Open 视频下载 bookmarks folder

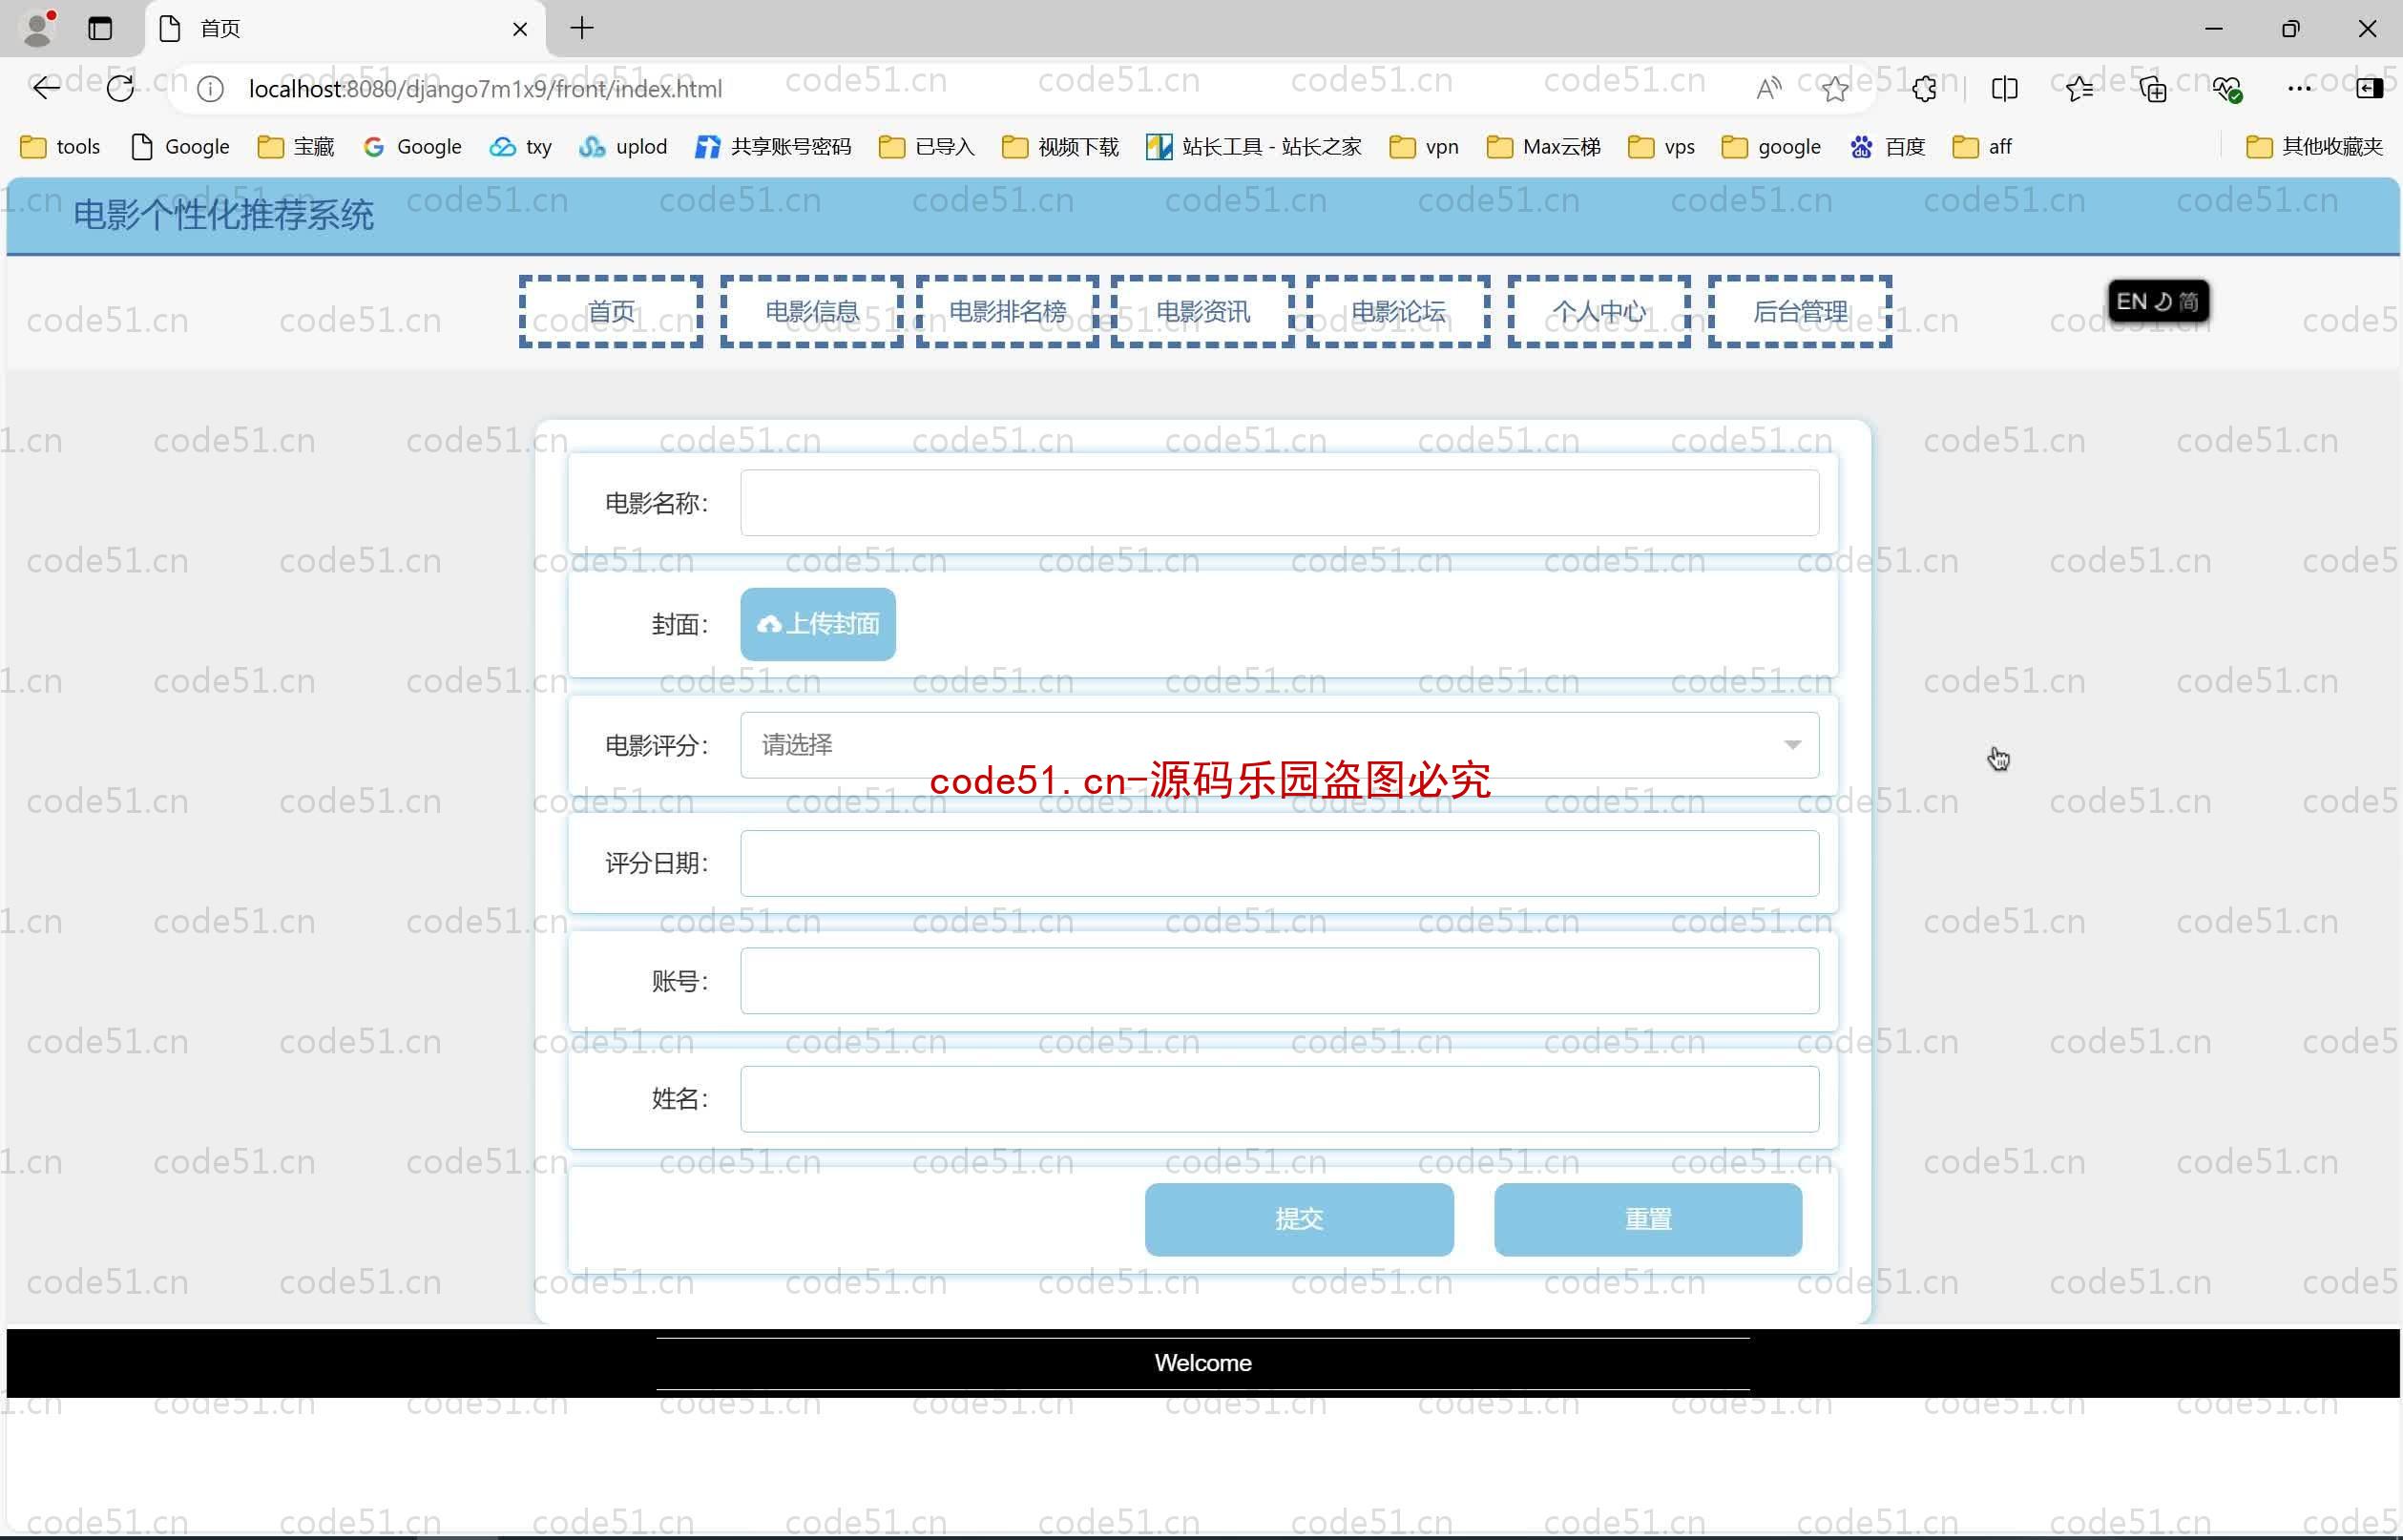click(1061, 147)
